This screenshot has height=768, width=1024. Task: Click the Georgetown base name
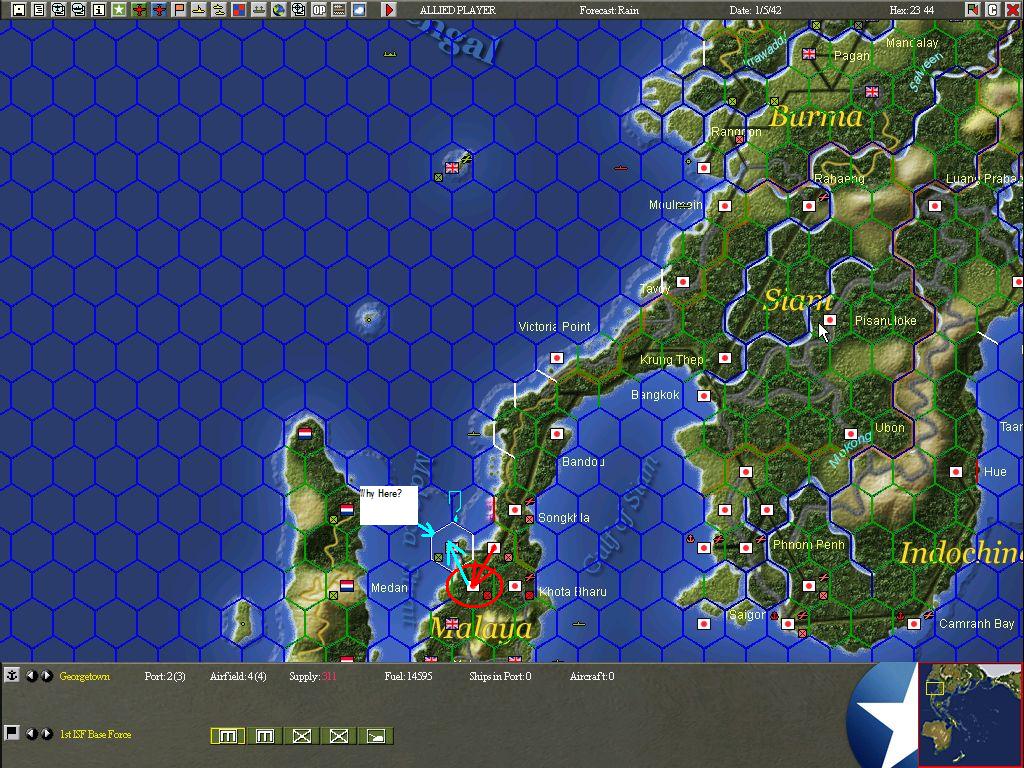pyautogui.click(x=85, y=677)
